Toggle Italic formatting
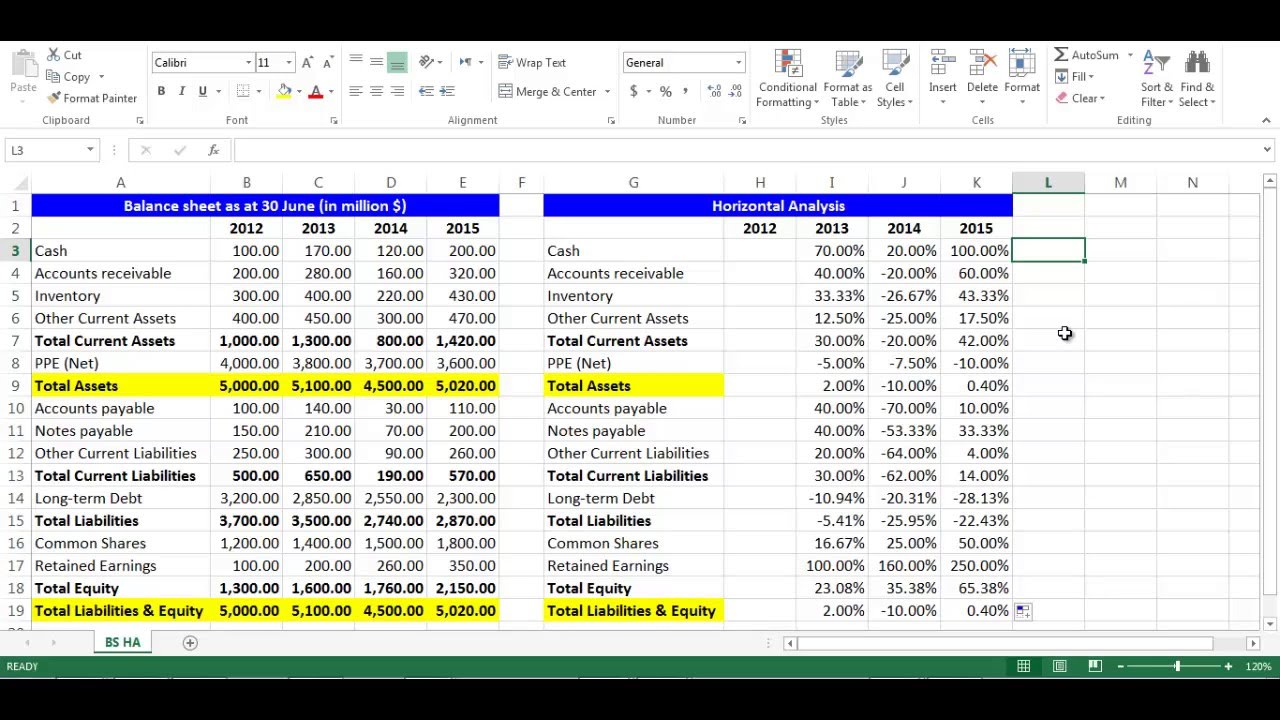This screenshot has height=720, width=1280. click(x=182, y=91)
